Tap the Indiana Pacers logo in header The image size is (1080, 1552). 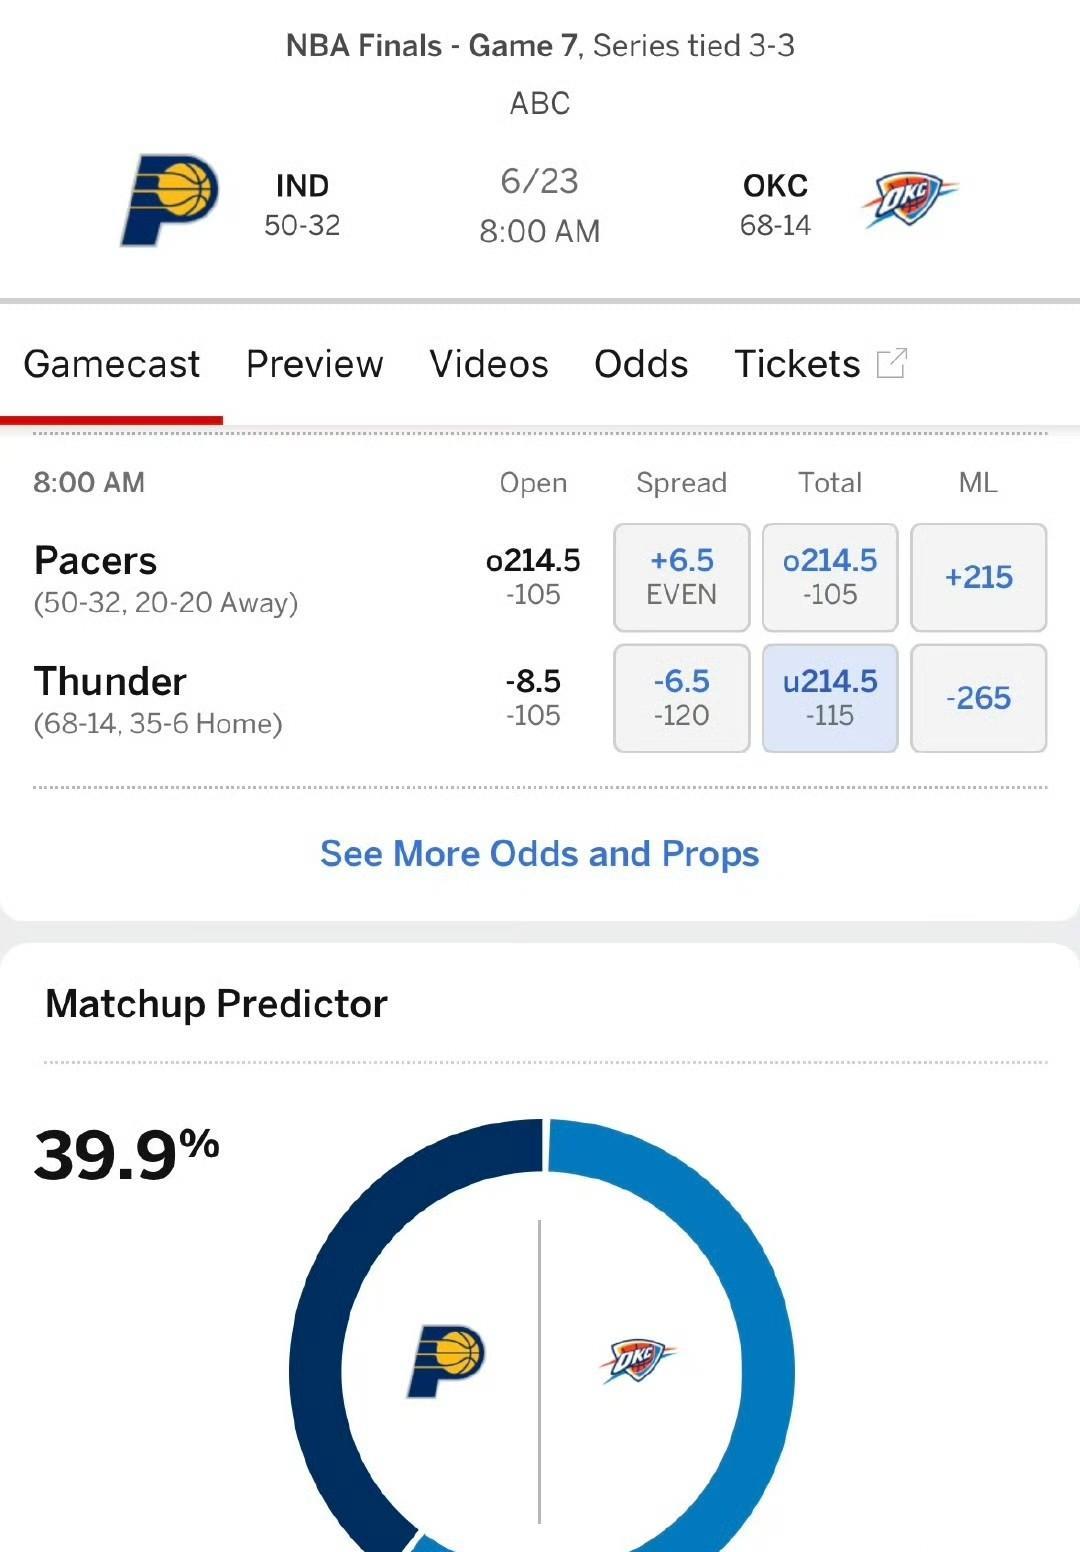tap(169, 200)
